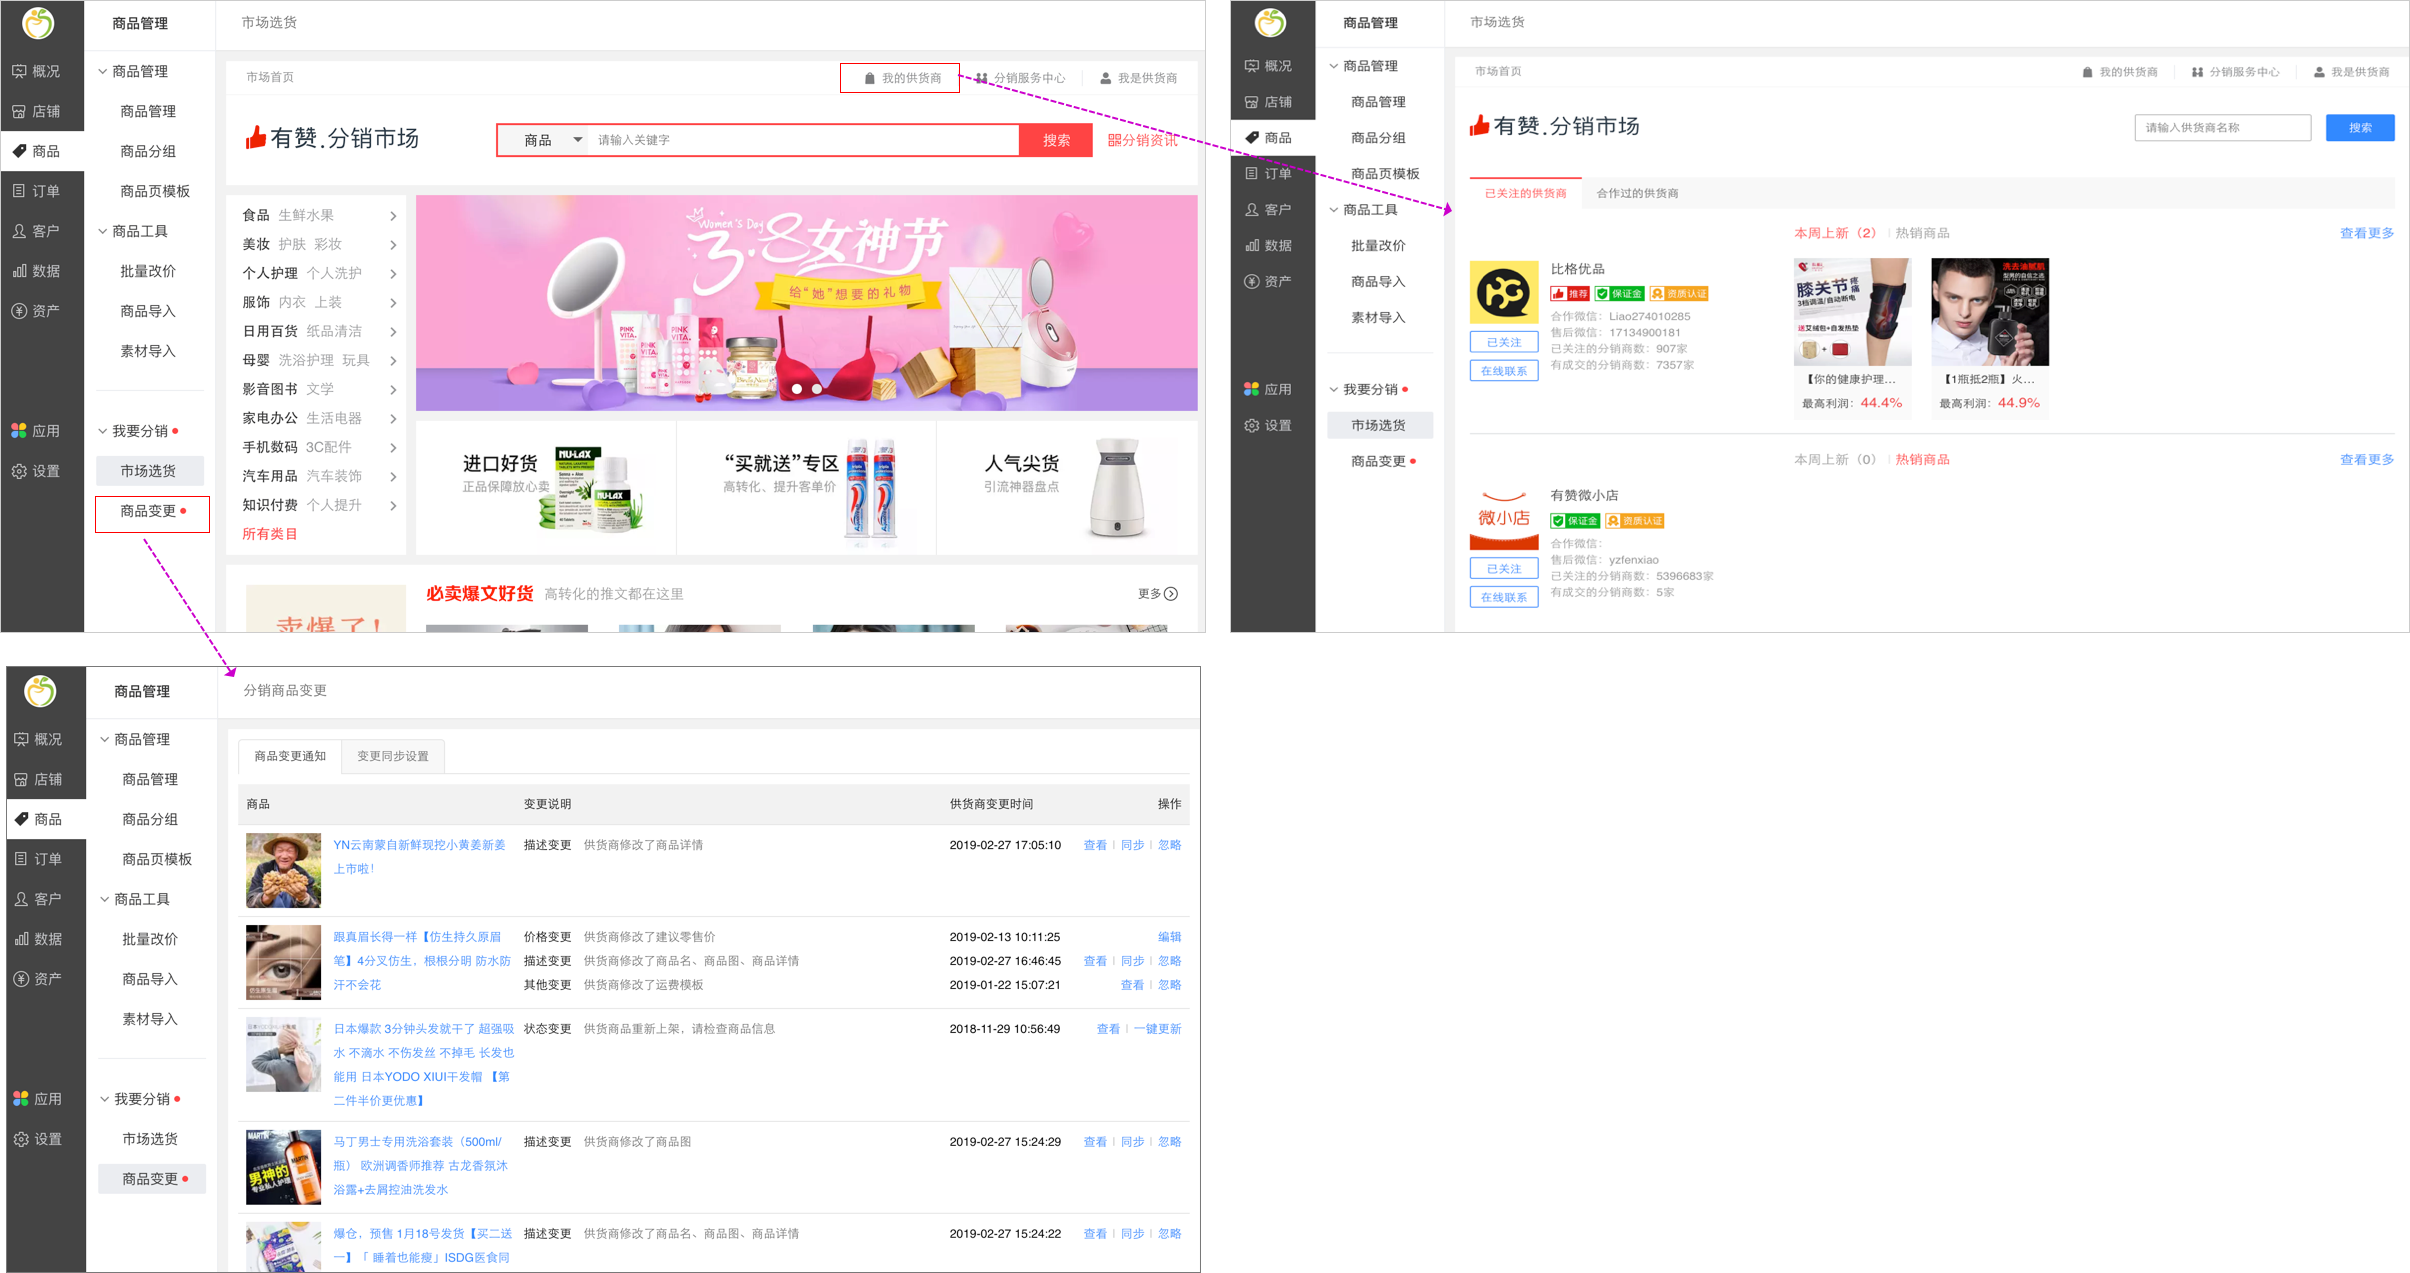Image resolution: width=2410 pixels, height=1273 pixels.
Task: Click the second carousel dot on the banner
Action: (x=817, y=389)
